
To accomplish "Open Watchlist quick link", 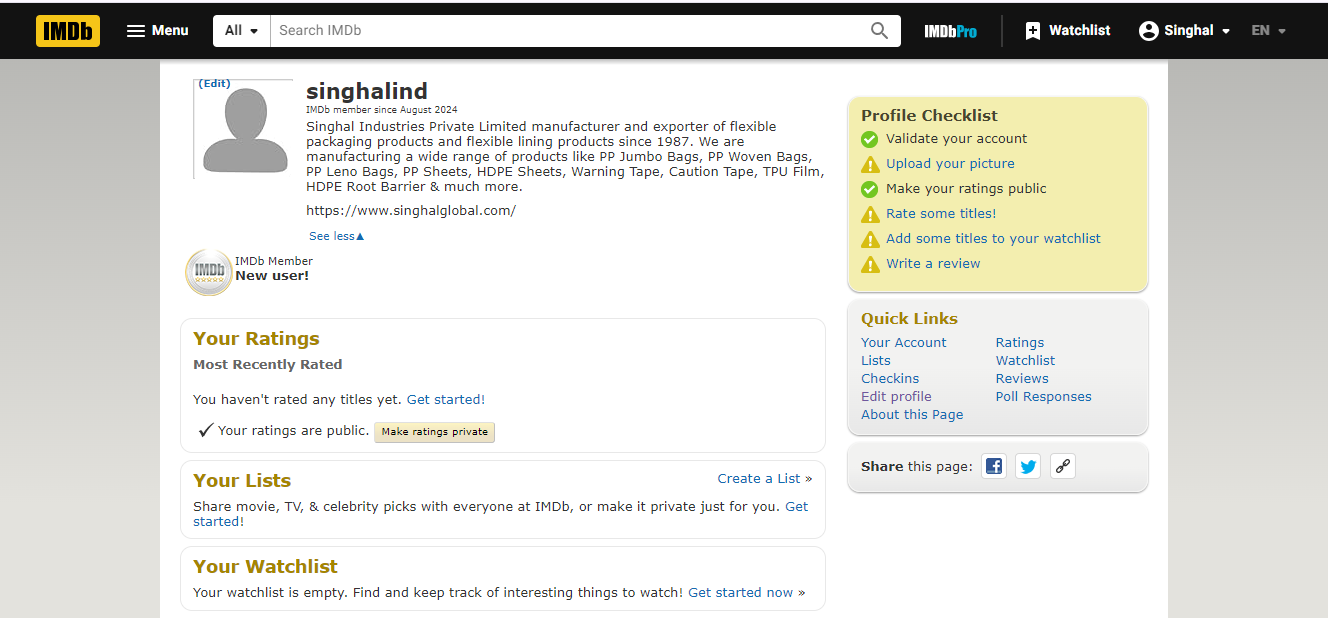I will coord(1025,360).
